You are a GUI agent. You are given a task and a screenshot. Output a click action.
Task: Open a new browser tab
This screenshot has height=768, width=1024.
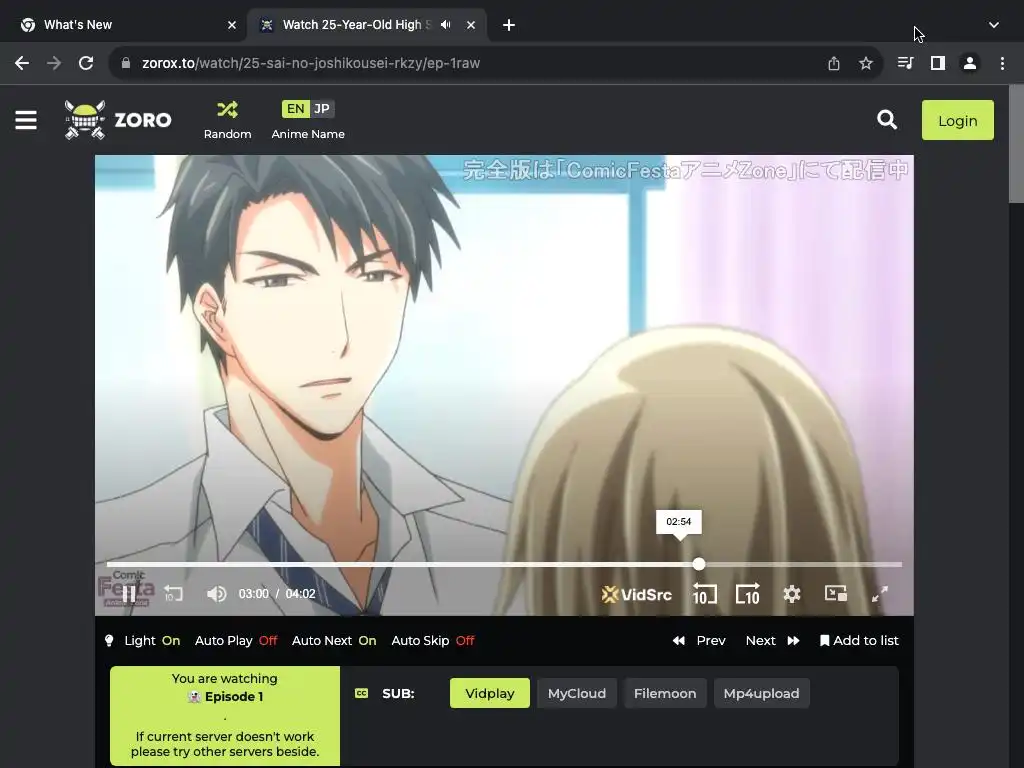tap(509, 25)
